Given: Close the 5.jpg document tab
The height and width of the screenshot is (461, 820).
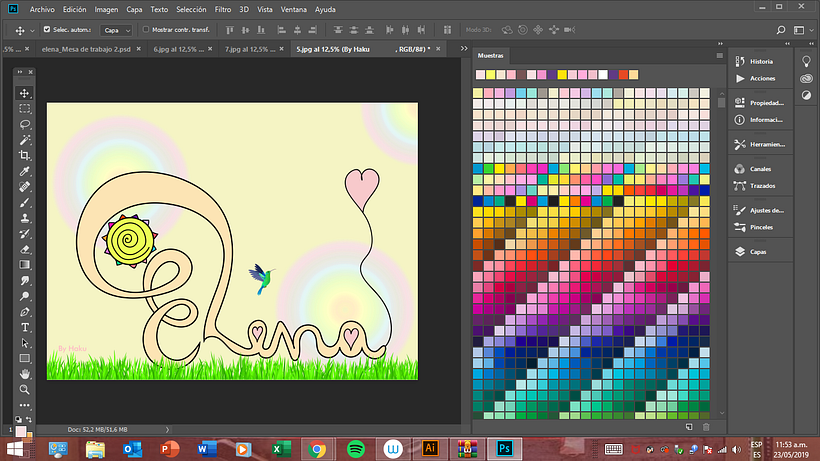Looking at the screenshot, I should 438,49.
